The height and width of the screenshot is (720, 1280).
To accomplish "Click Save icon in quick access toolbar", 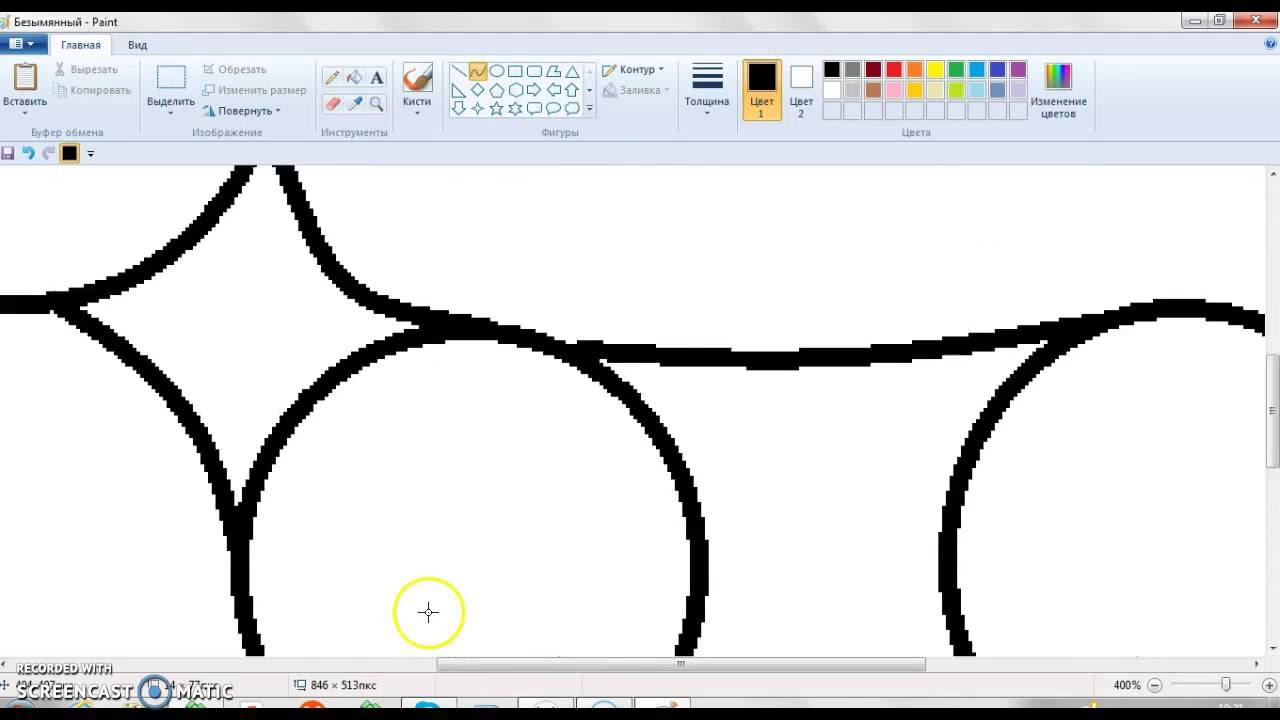I will (8, 153).
